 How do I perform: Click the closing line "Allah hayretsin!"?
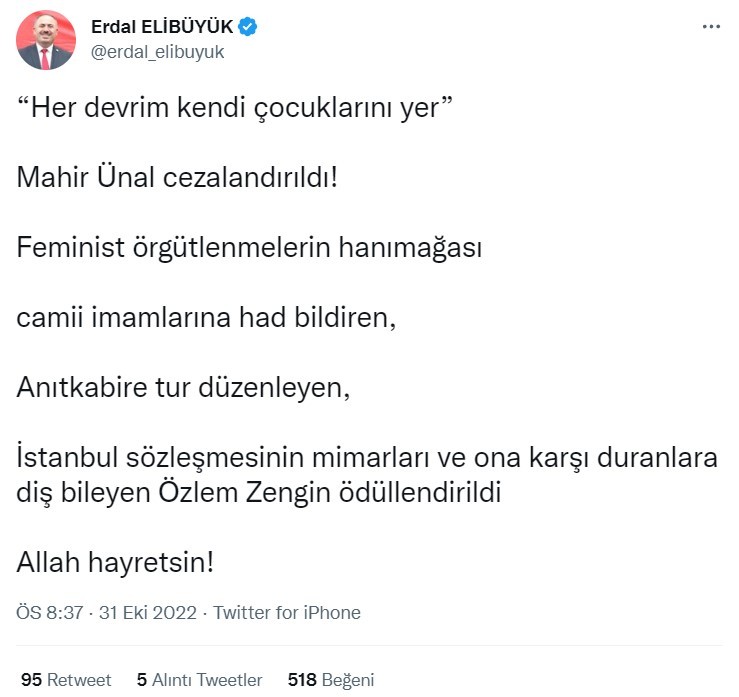coord(115,562)
